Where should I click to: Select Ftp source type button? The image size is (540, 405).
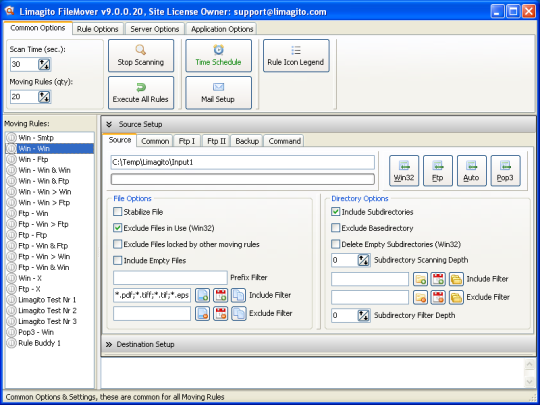point(438,171)
